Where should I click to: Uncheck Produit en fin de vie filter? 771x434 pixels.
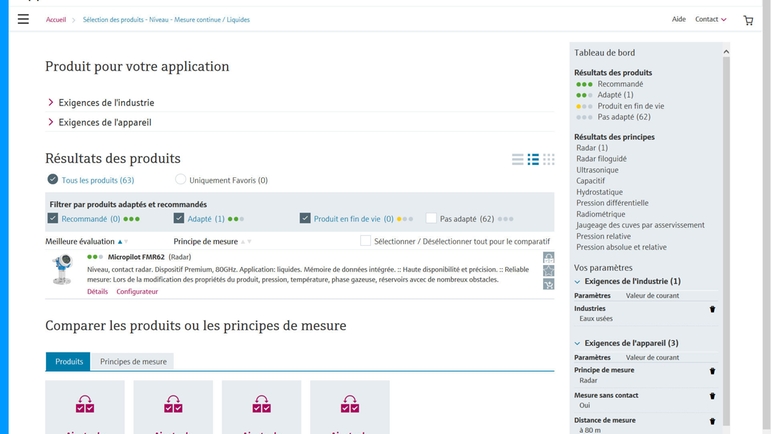305,218
